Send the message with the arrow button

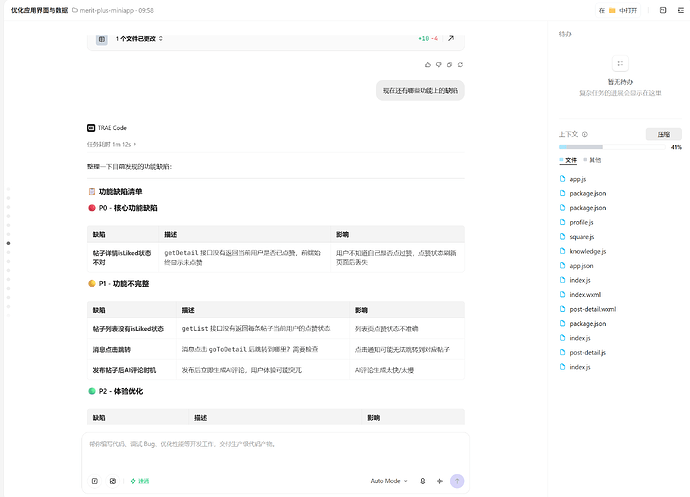coord(457,481)
